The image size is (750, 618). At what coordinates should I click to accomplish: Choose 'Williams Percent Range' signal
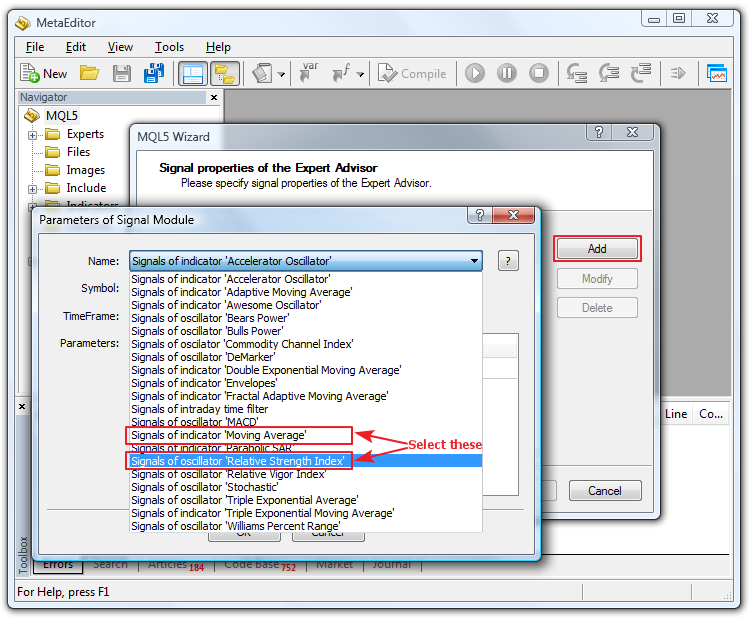[306, 526]
